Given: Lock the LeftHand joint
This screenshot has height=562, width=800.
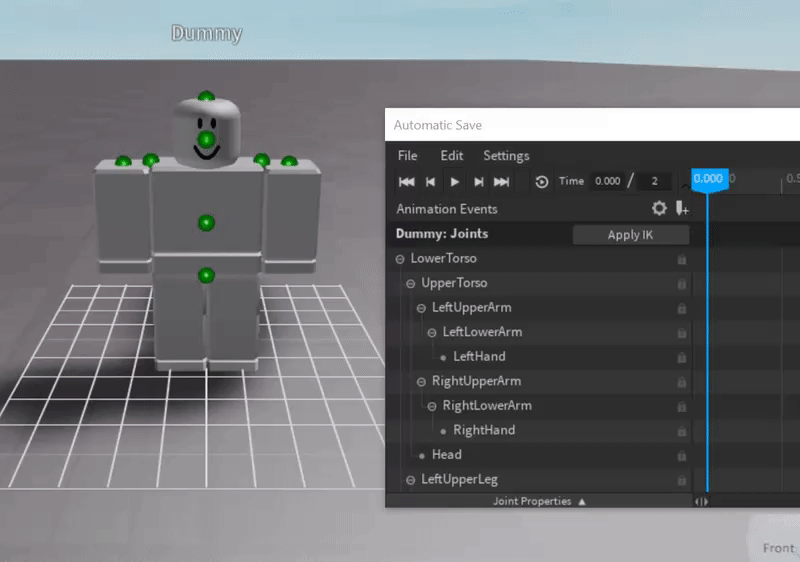Looking at the screenshot, I should pos(682,357).
